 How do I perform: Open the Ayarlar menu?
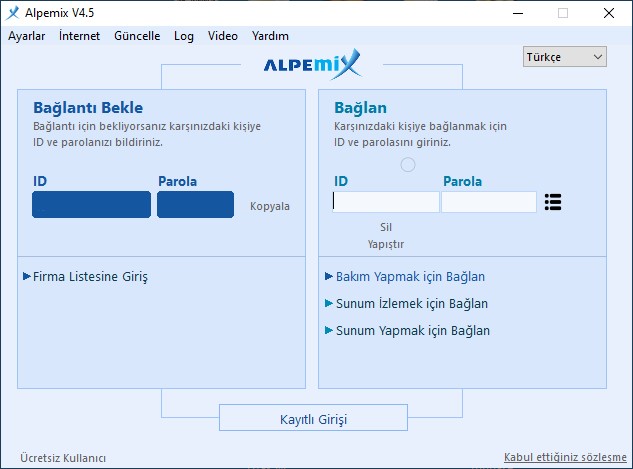[27, 36]
